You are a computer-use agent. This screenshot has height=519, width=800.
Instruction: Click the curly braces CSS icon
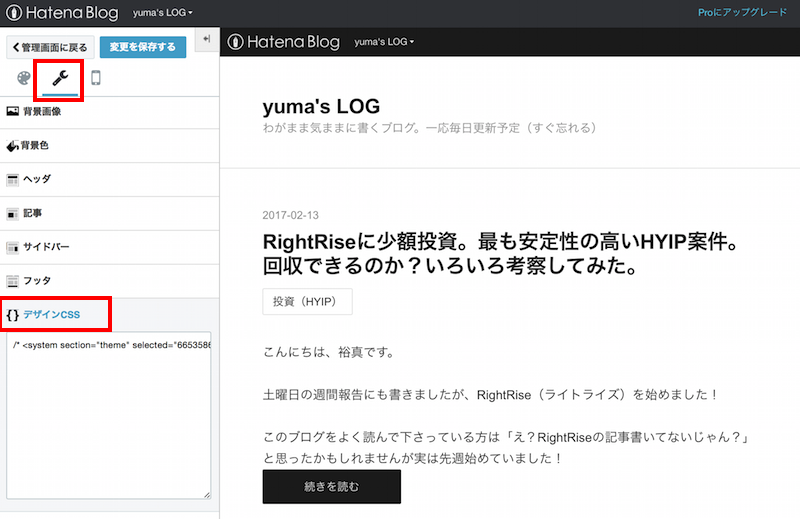(13, 315)
